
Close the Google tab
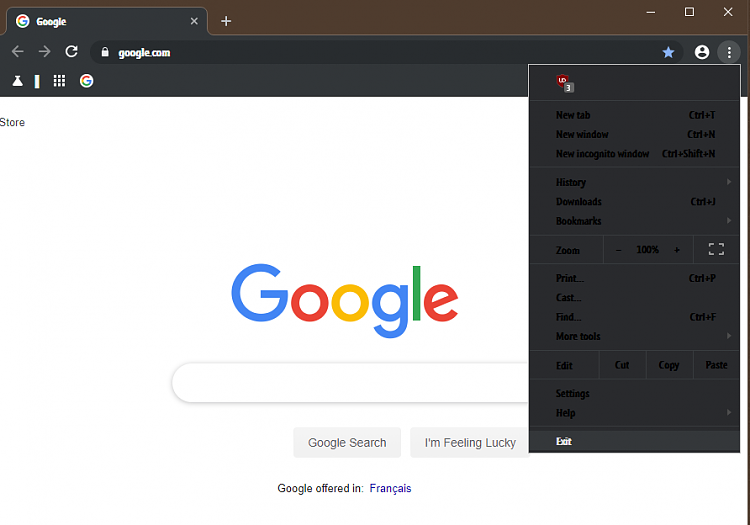[194, 21]
